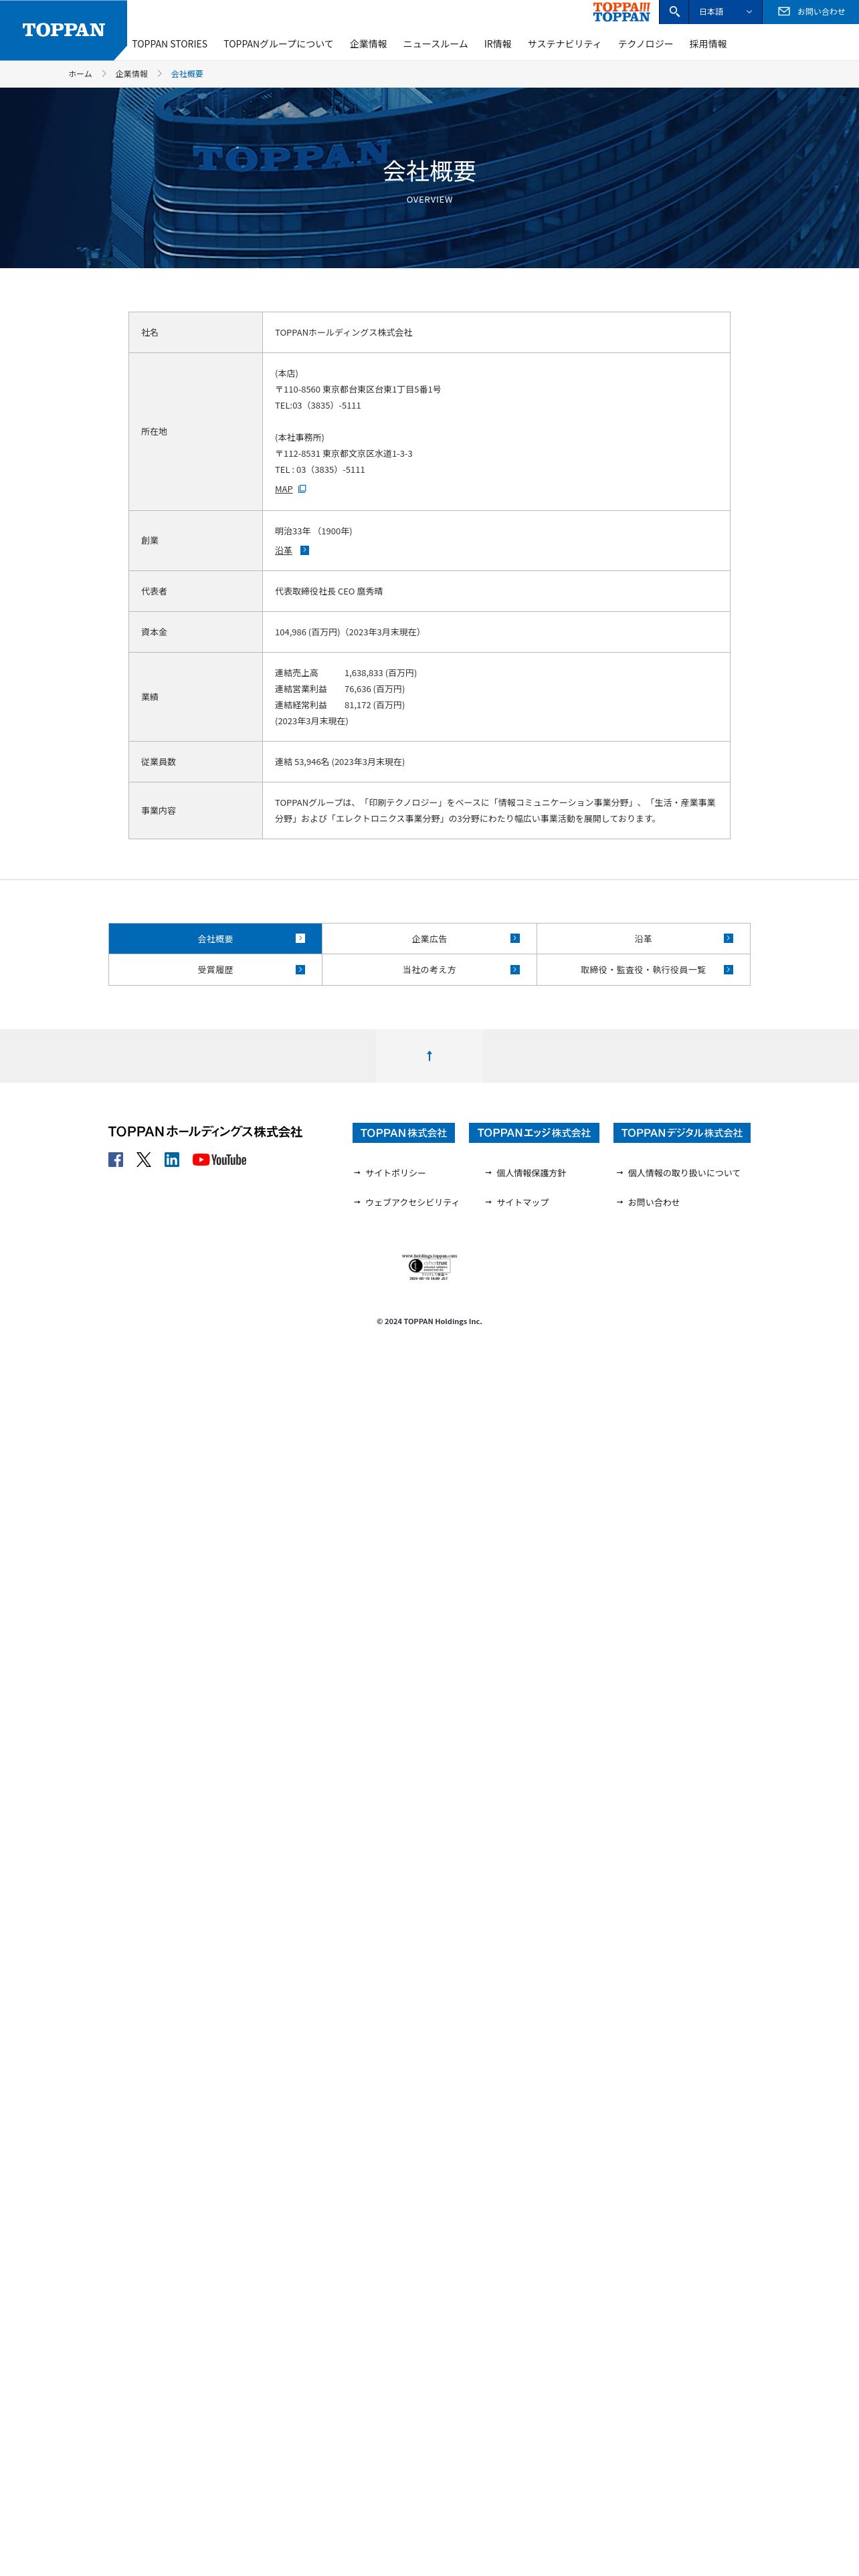The height and width of the screenshot is (2576, 859).
Task: Click the TOPPA!!! TOPPAN orange-blue logo
Action: 621,12
